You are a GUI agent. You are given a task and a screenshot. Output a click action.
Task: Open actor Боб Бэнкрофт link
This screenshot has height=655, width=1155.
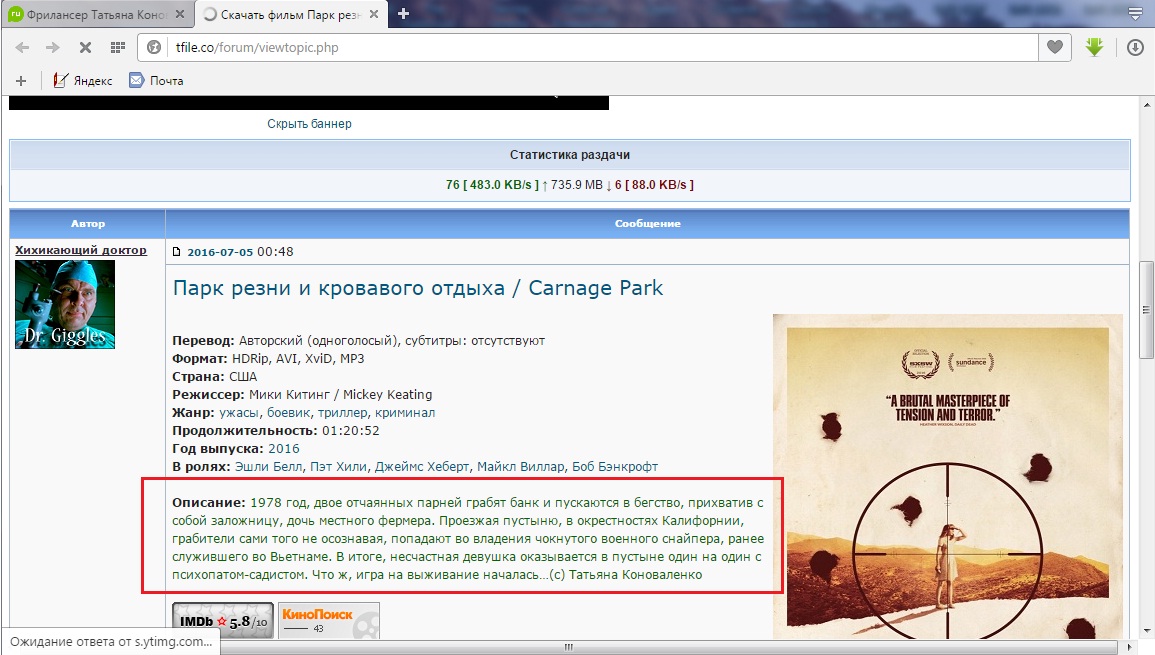coord(615,466)
